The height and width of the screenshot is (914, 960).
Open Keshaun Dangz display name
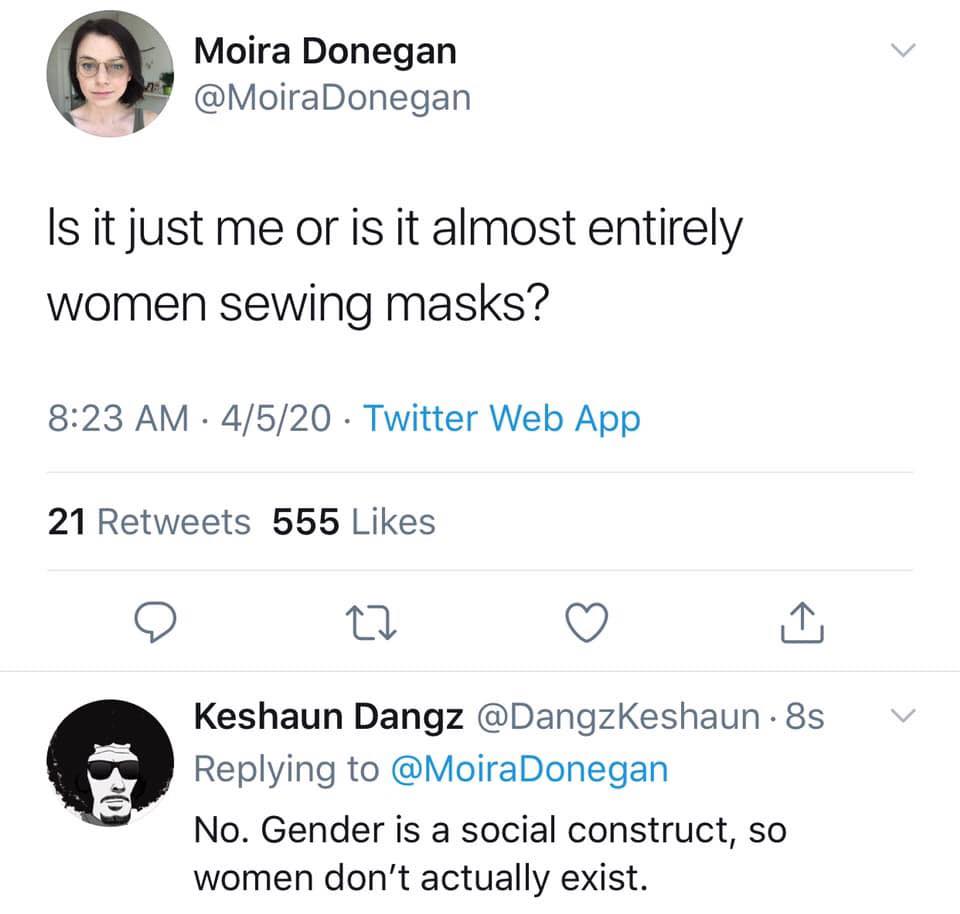tap(328, 717)
